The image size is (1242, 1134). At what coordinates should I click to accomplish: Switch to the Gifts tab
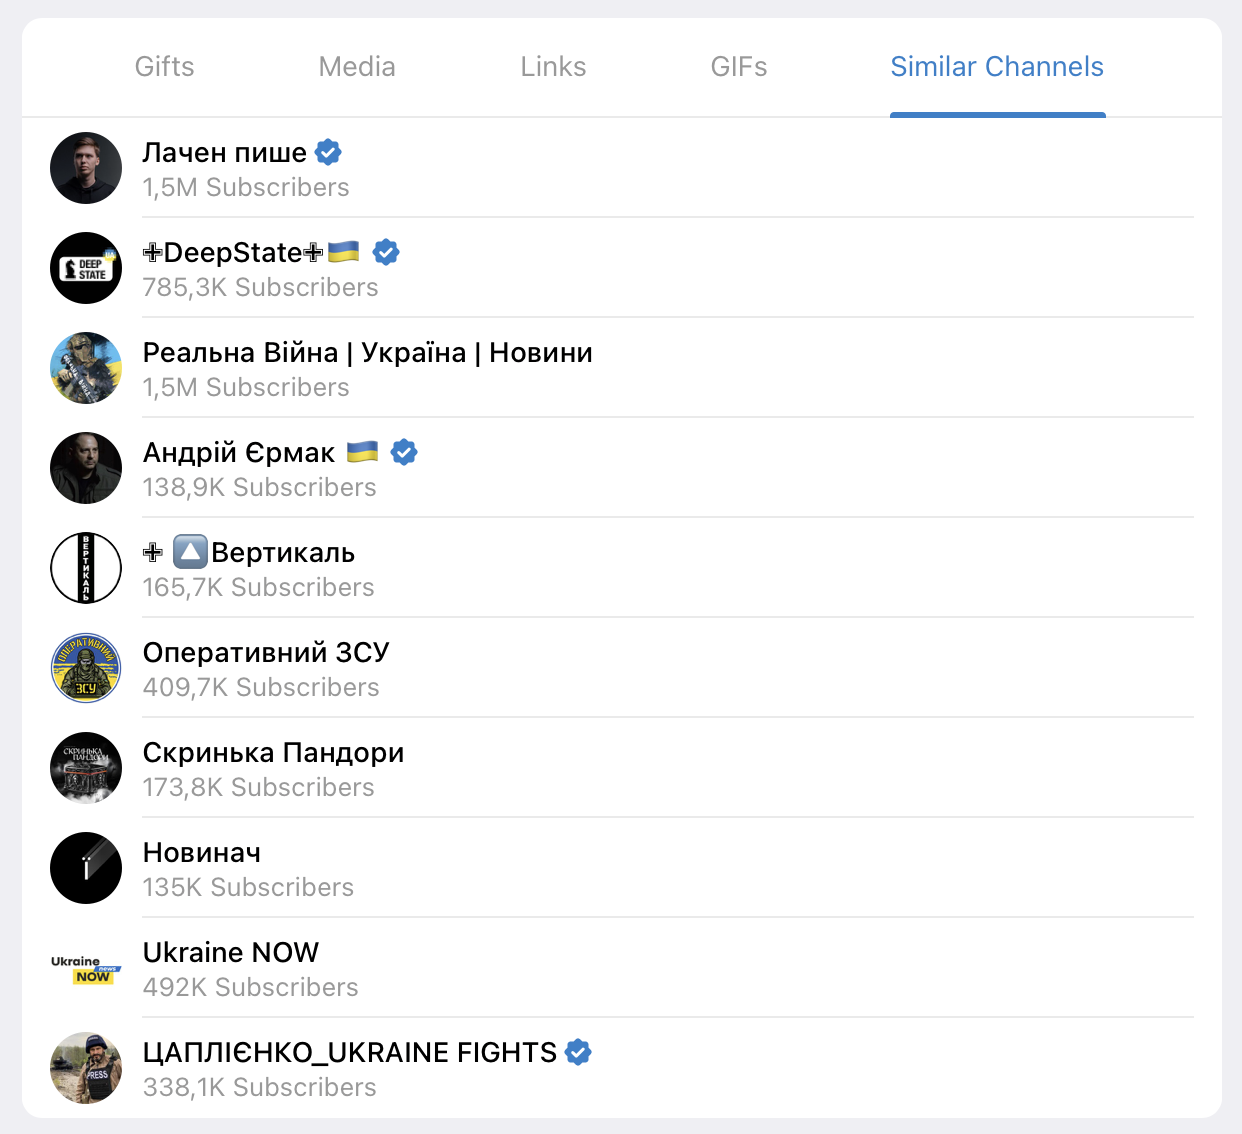(165, 67)
